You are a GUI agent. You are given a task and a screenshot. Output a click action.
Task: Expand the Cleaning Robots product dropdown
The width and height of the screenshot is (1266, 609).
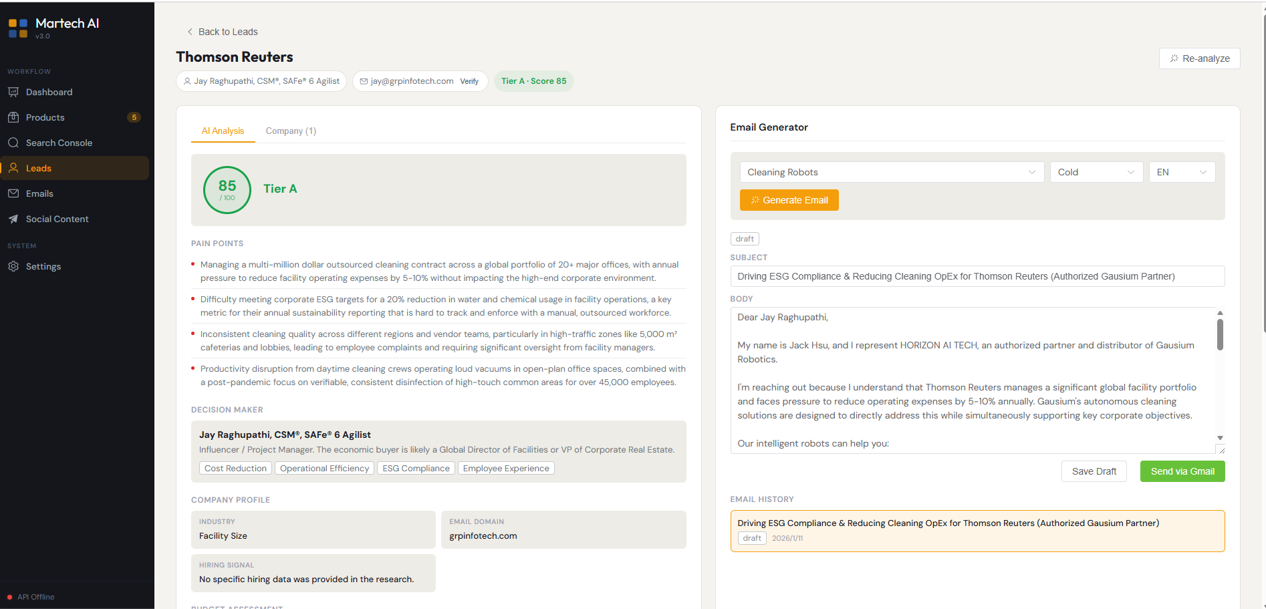pyautogui.click(x=891, y=172)
